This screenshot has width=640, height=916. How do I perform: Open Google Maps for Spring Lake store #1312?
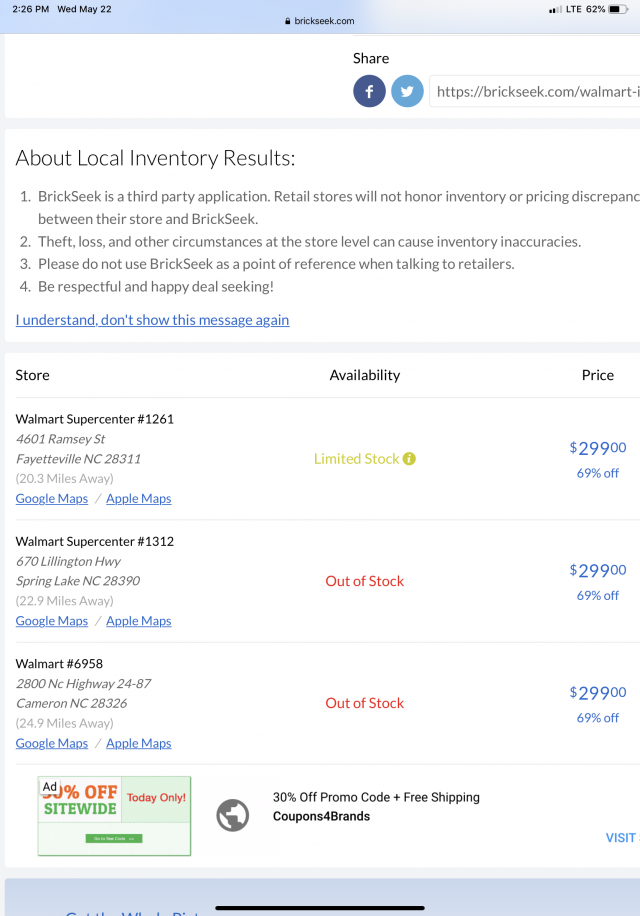(52, 620)
